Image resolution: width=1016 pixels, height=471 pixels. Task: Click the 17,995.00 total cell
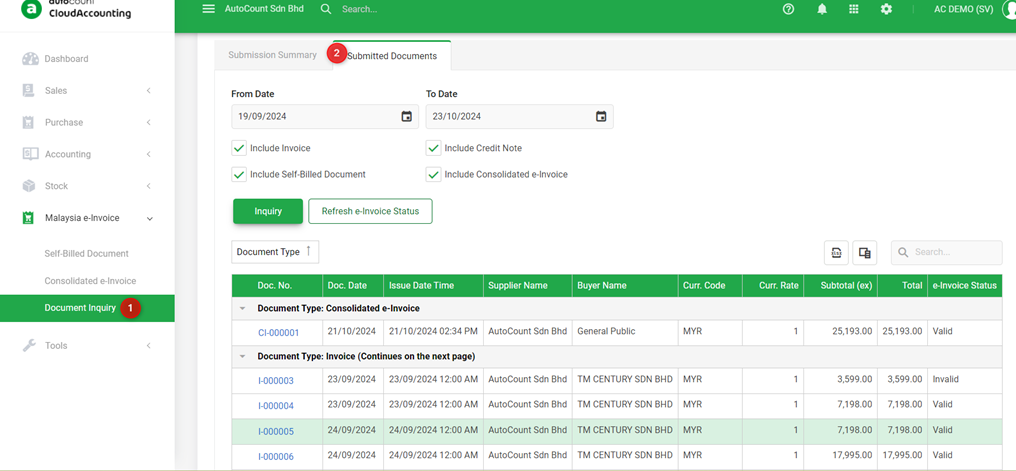pos(903,455)
